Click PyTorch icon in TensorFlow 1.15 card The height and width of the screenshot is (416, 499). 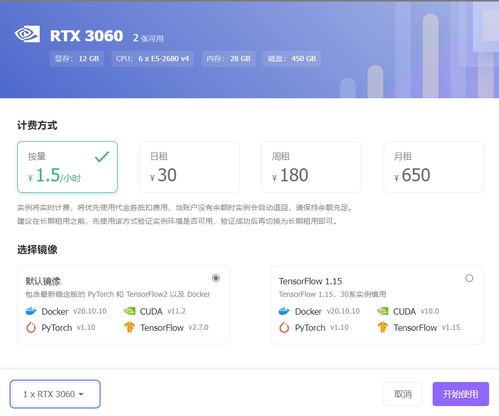tap(284, 328)
